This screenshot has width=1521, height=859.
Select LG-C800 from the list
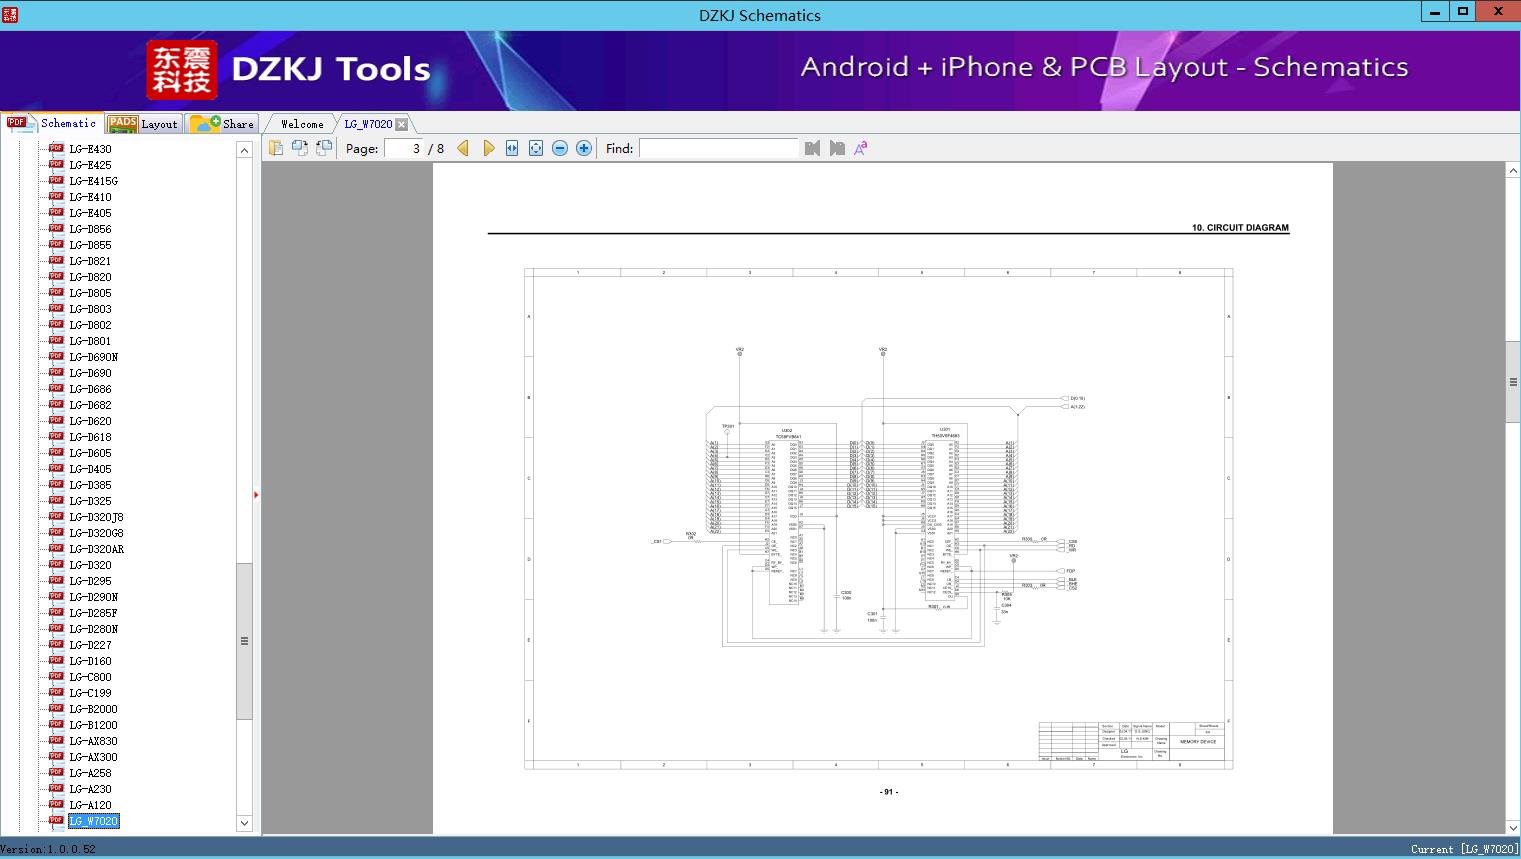[90, 677]
